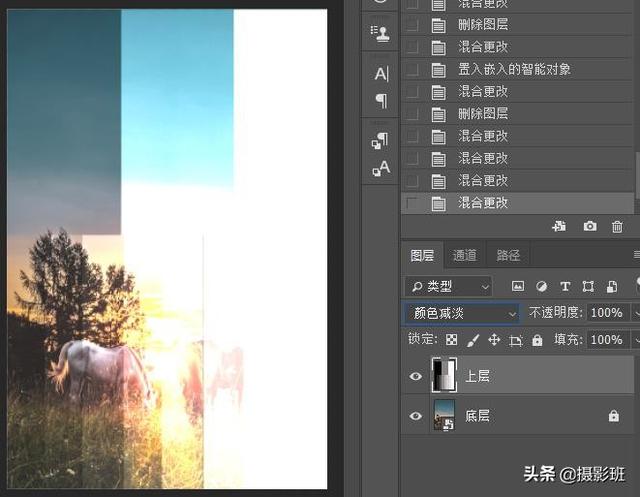
Task: Select the 上层 layer name
Action: [477, 376]
